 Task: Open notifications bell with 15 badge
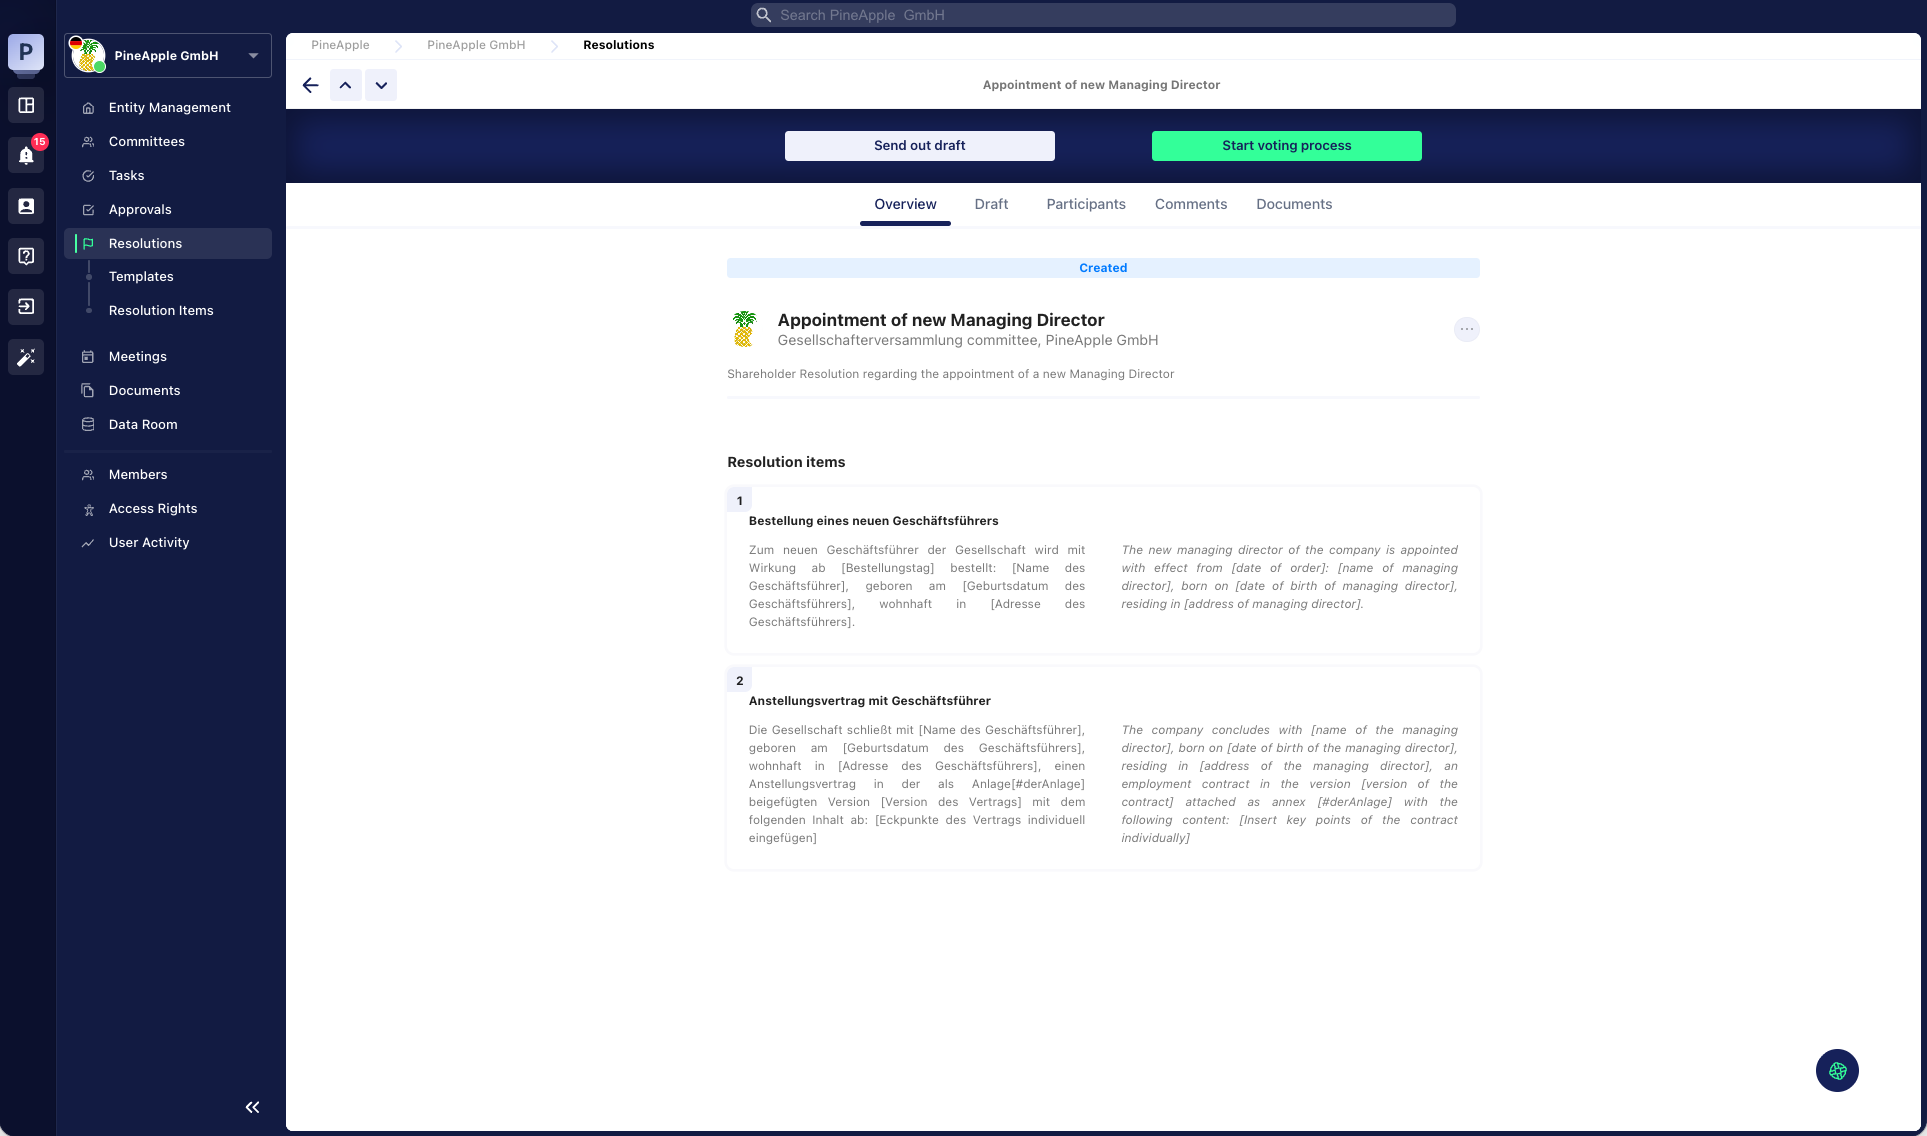pyautogui.click(x=26, y=155)
